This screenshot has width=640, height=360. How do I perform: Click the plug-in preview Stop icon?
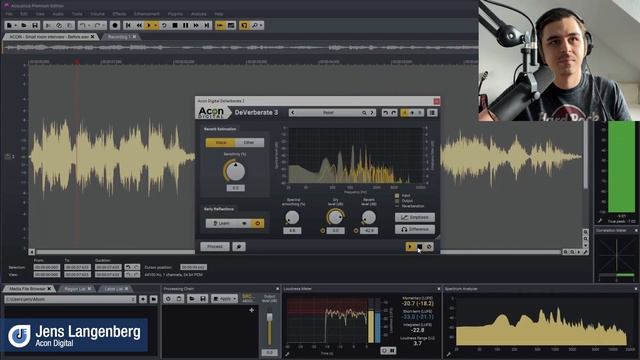[x=420, y=247]
